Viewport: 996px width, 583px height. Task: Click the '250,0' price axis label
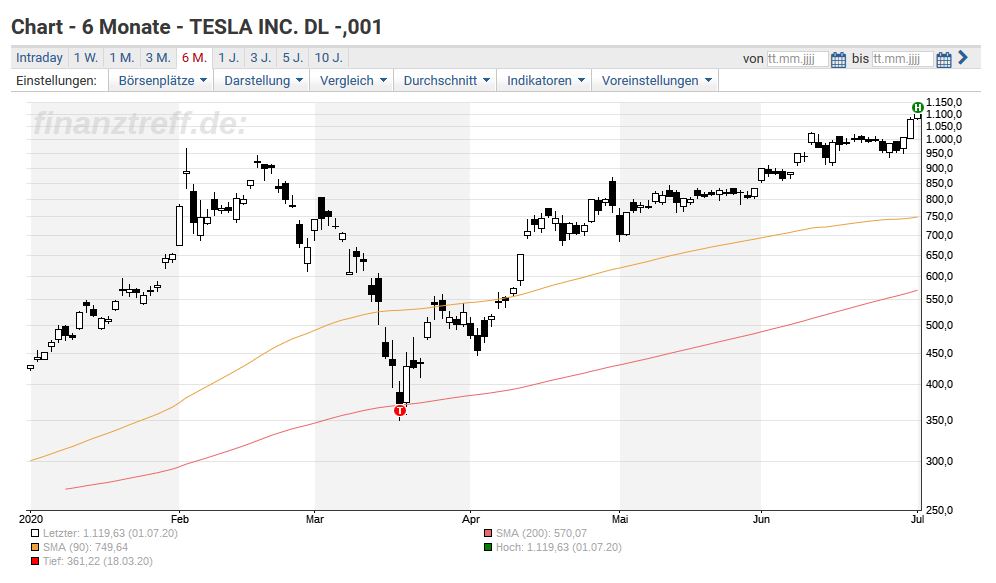(939, 511)
